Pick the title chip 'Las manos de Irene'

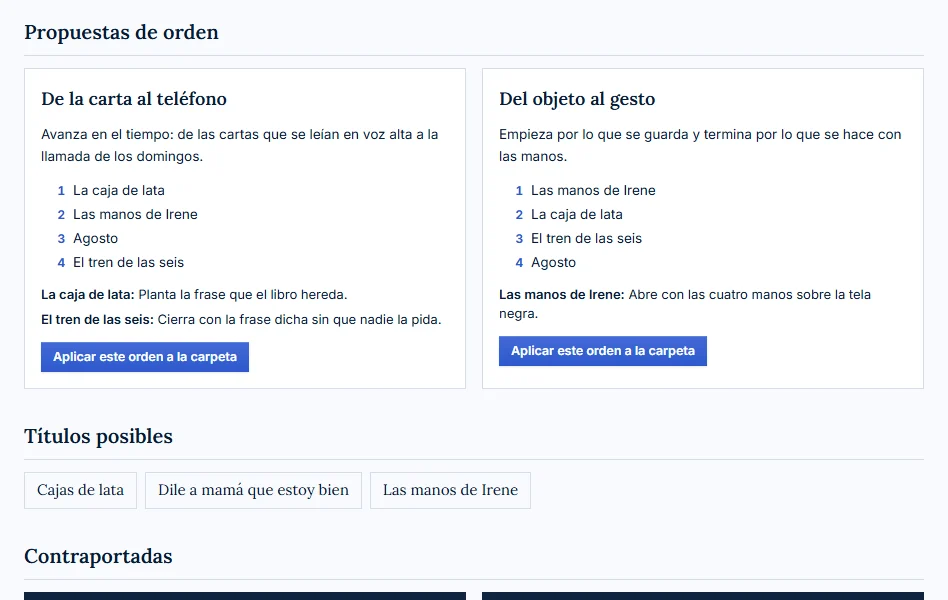(450, 490)
